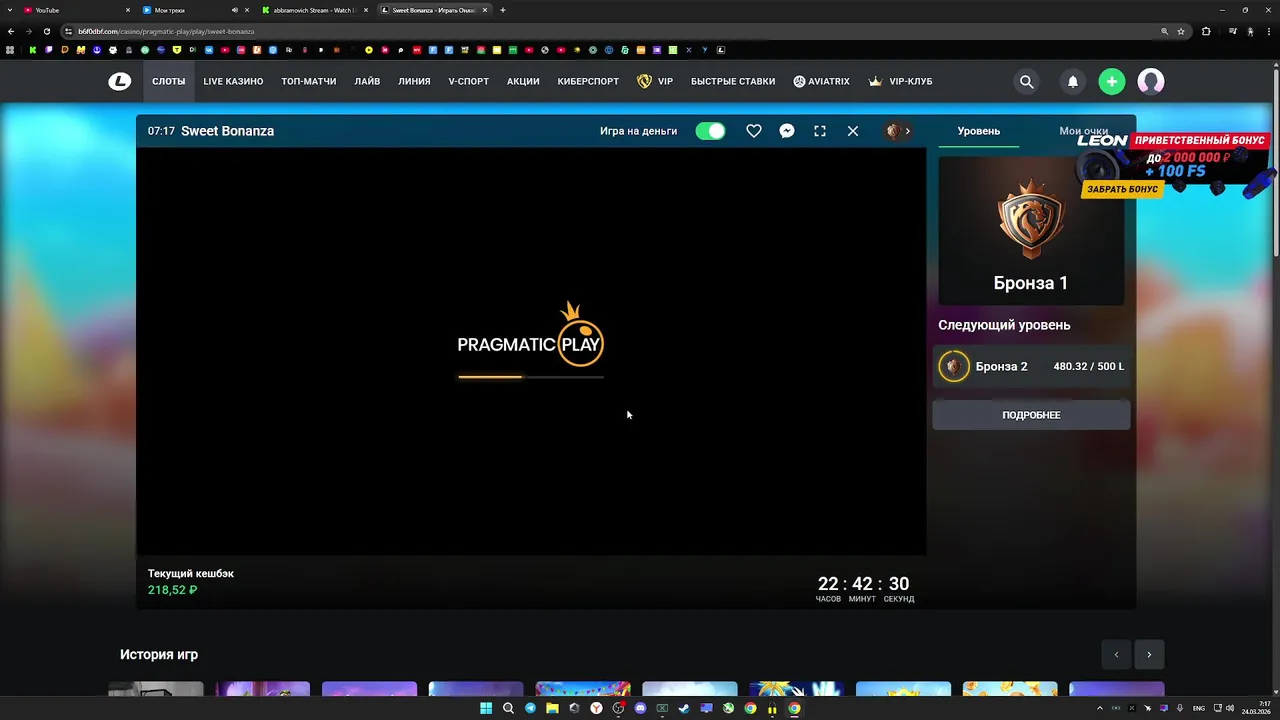The width and height of the screenshot is (1280, 720).
Task: Open Discord from the taskbar
Action: (x=640, y=708)
